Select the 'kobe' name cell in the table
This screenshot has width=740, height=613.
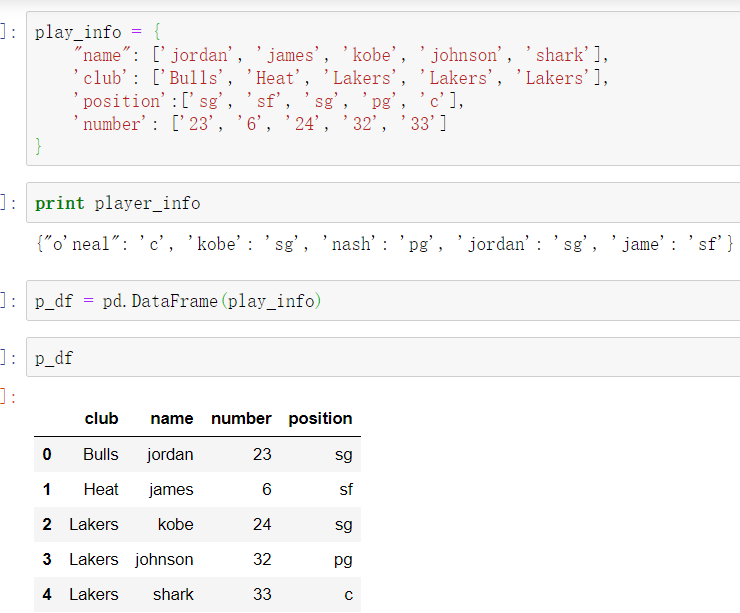[x=176, y=524]
